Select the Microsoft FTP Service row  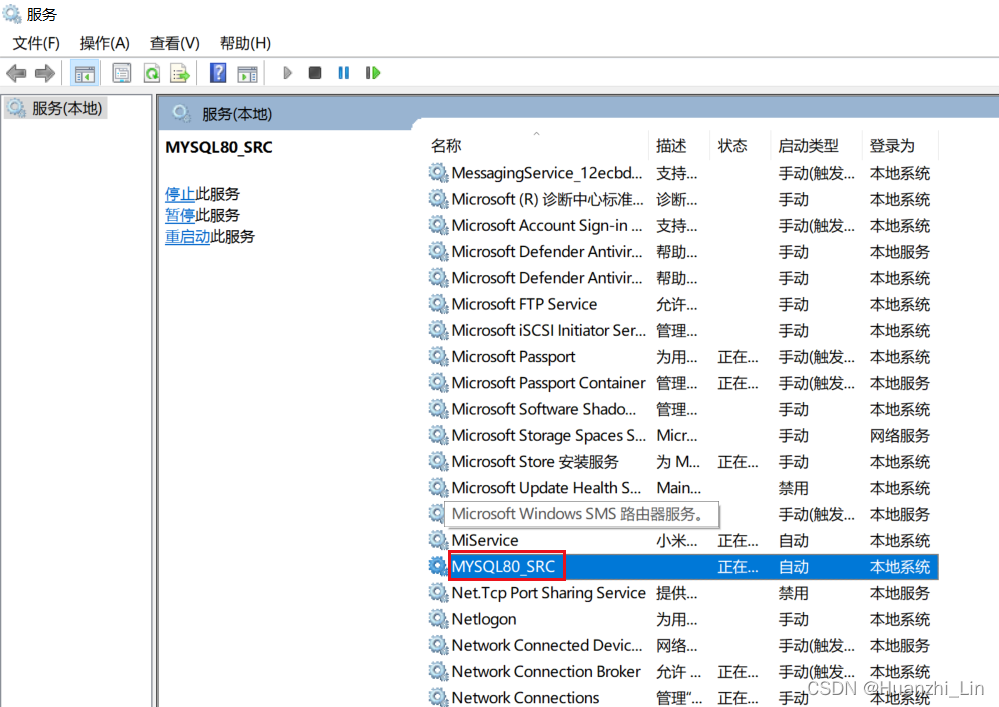pos(682,304)
